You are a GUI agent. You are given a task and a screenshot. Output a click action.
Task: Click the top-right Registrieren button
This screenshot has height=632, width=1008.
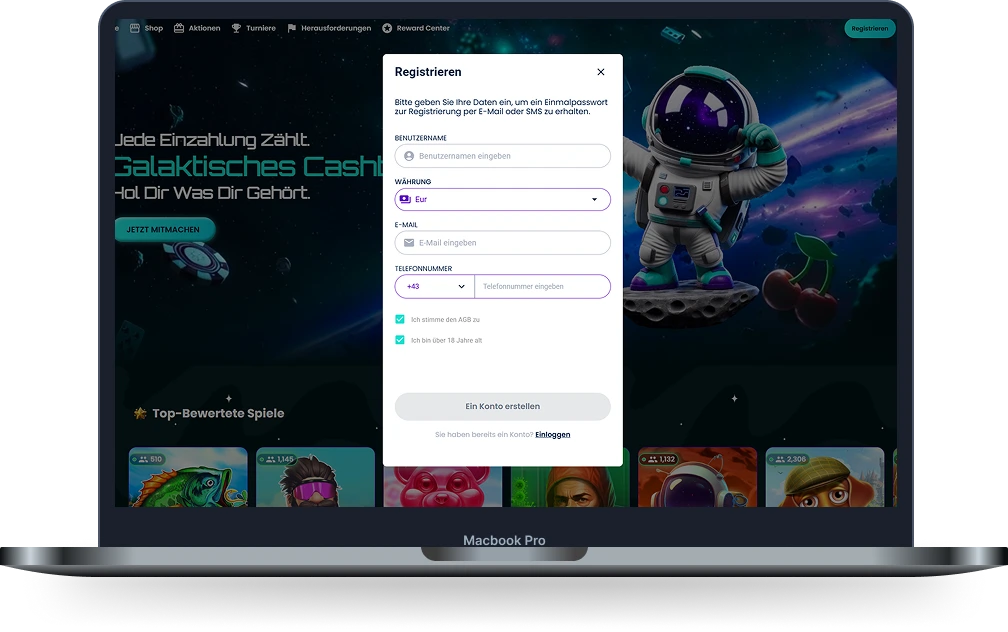(869, 28)
